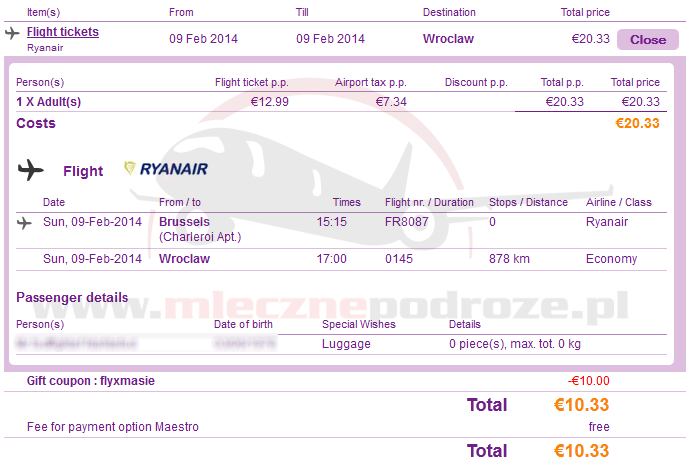This screenshot has width=688, height=462.
Task: Click the Passenger details heading
Action: [72, 297]
